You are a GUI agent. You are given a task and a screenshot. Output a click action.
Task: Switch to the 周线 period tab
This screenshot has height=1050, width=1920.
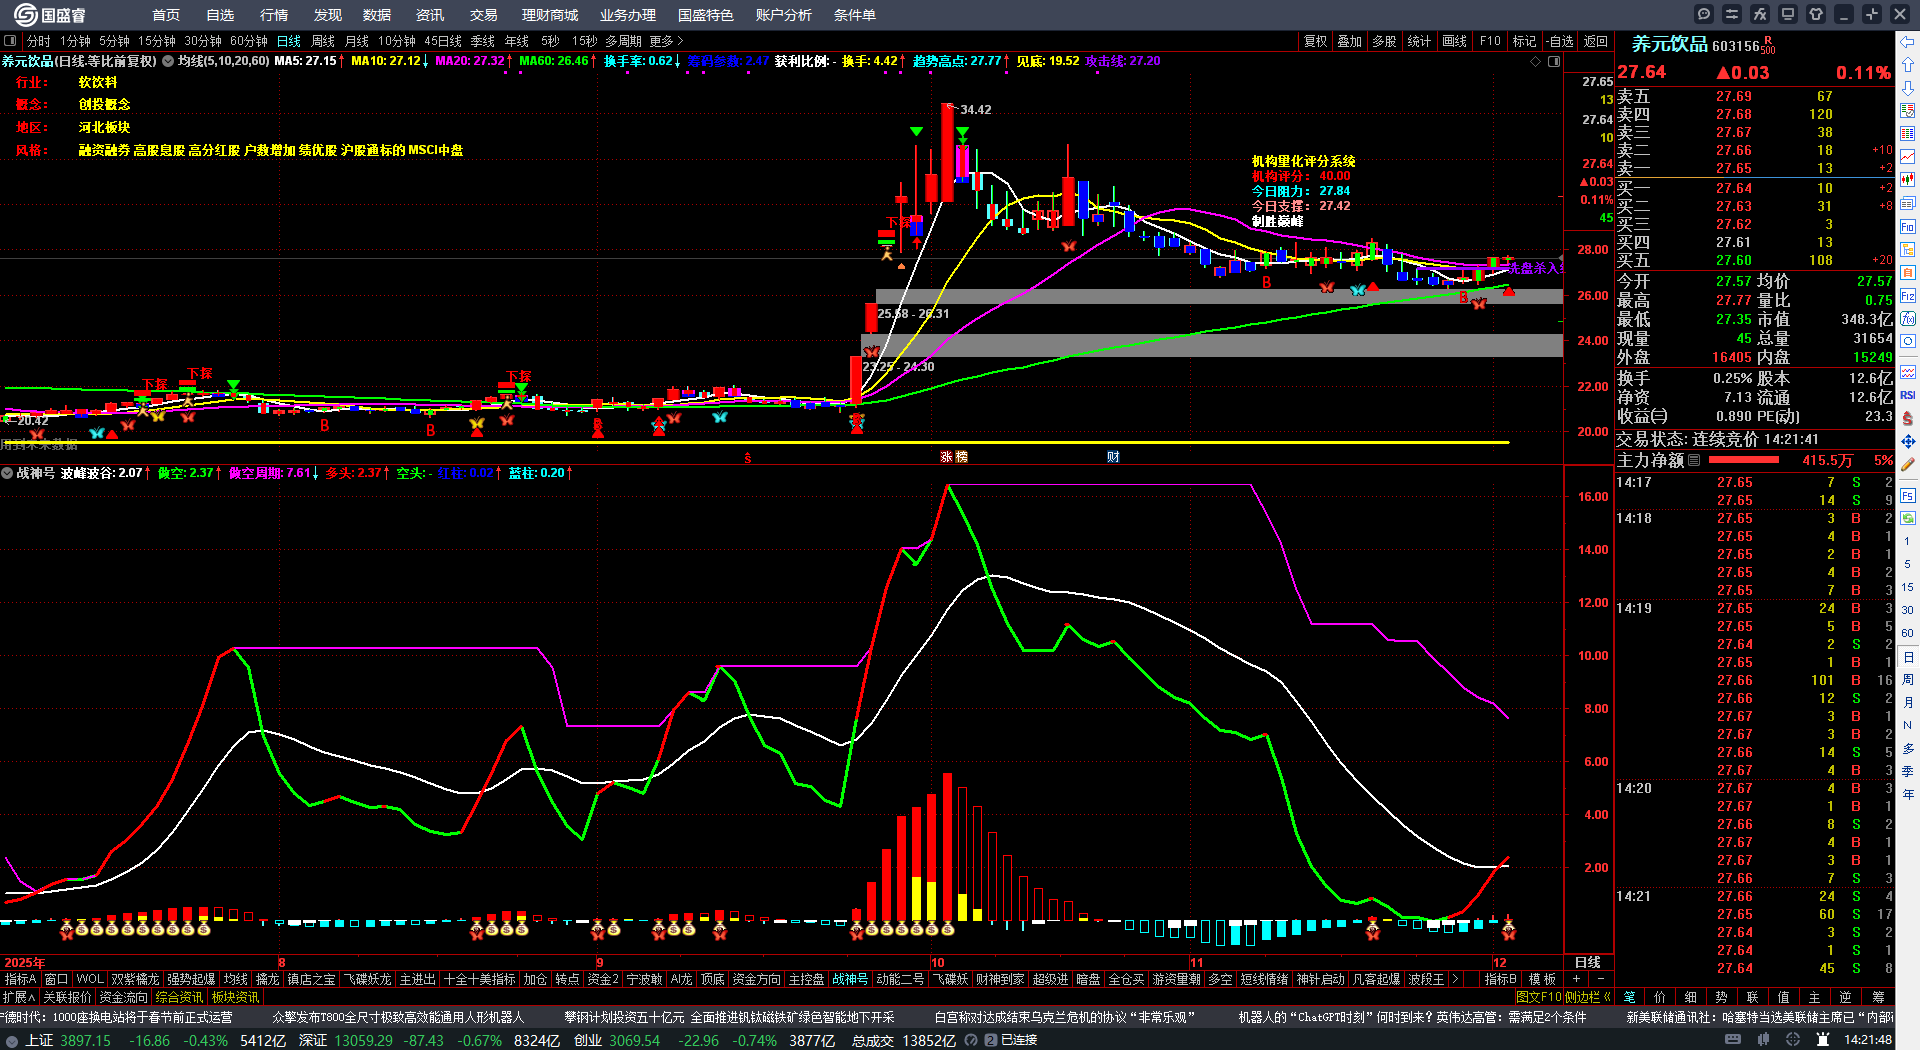(323, 41)
